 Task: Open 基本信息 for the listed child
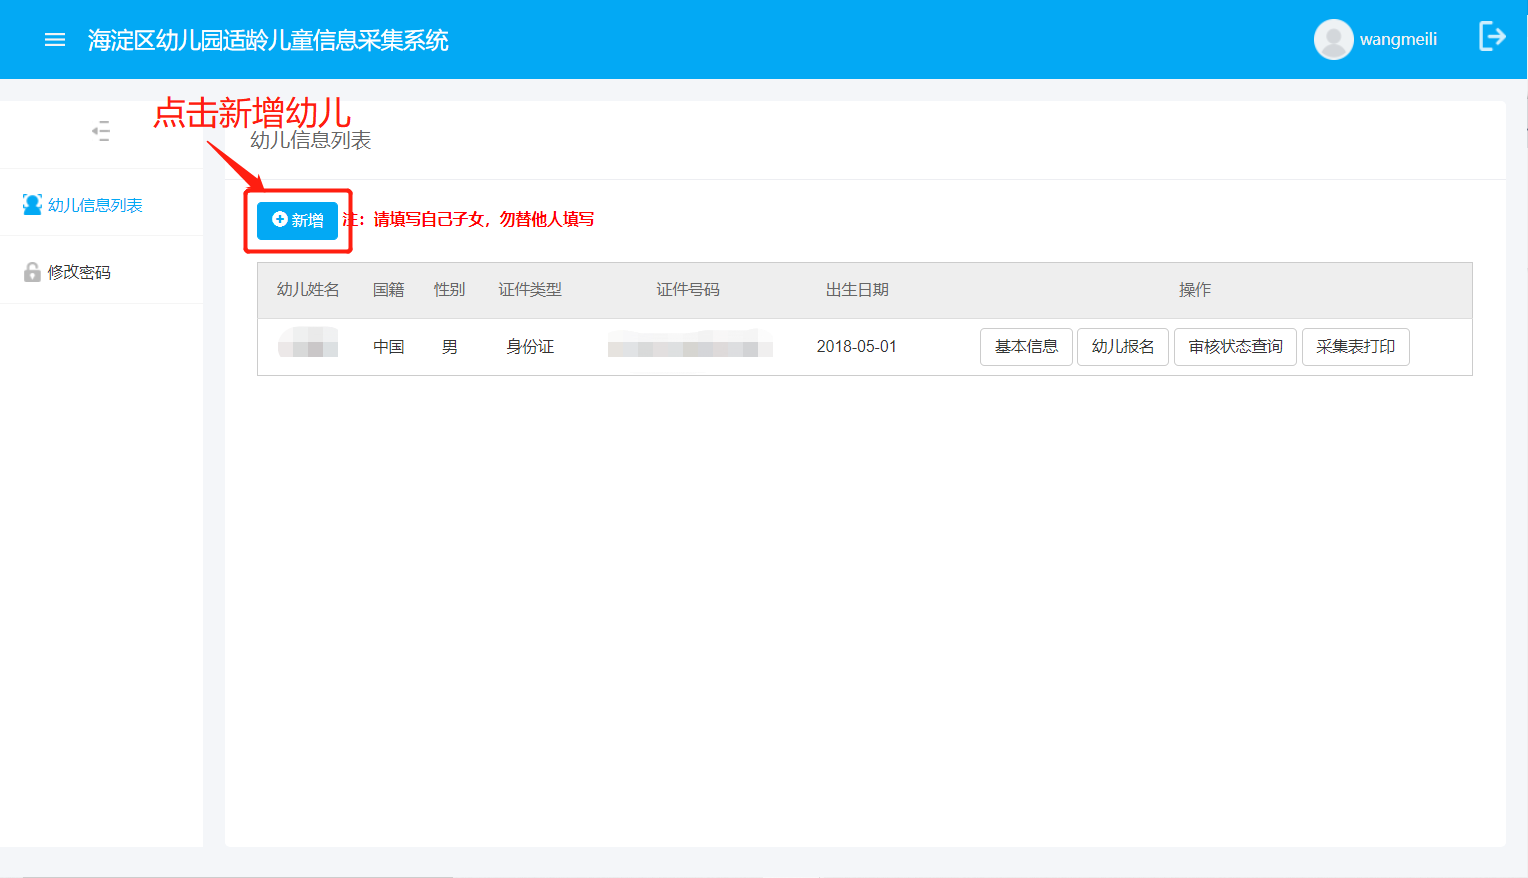tap(1026, 347)
